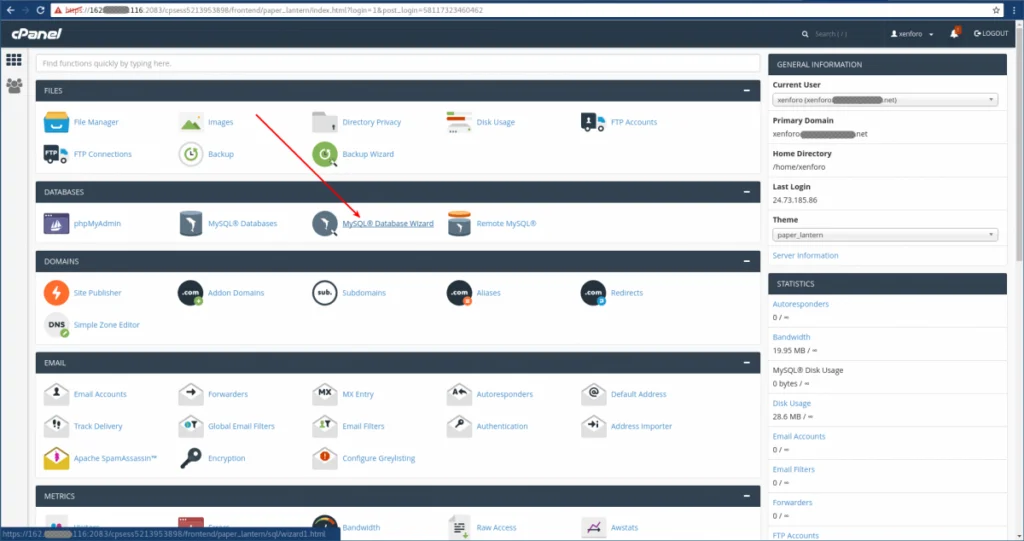Open the Disk Usage icon

coord(459,122)
